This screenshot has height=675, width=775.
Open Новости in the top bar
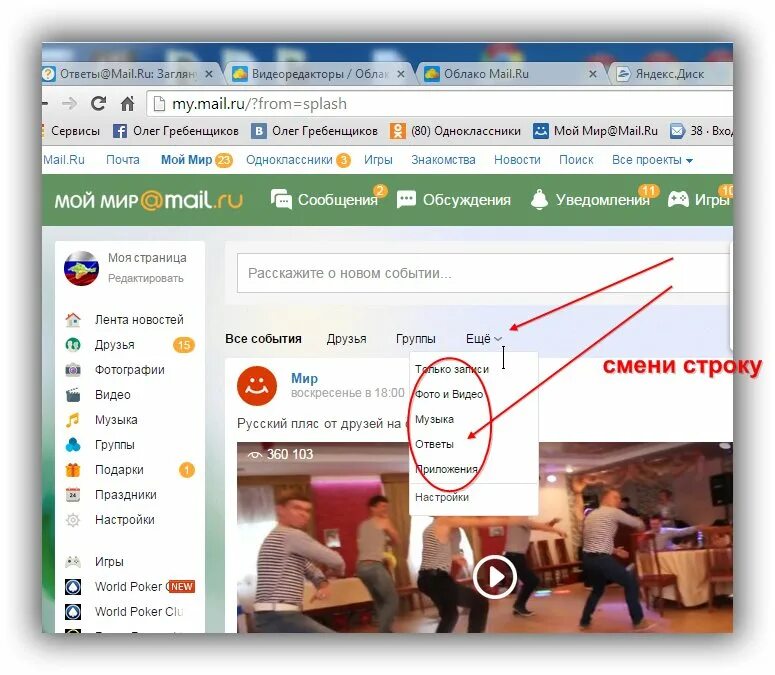point(517,160)
